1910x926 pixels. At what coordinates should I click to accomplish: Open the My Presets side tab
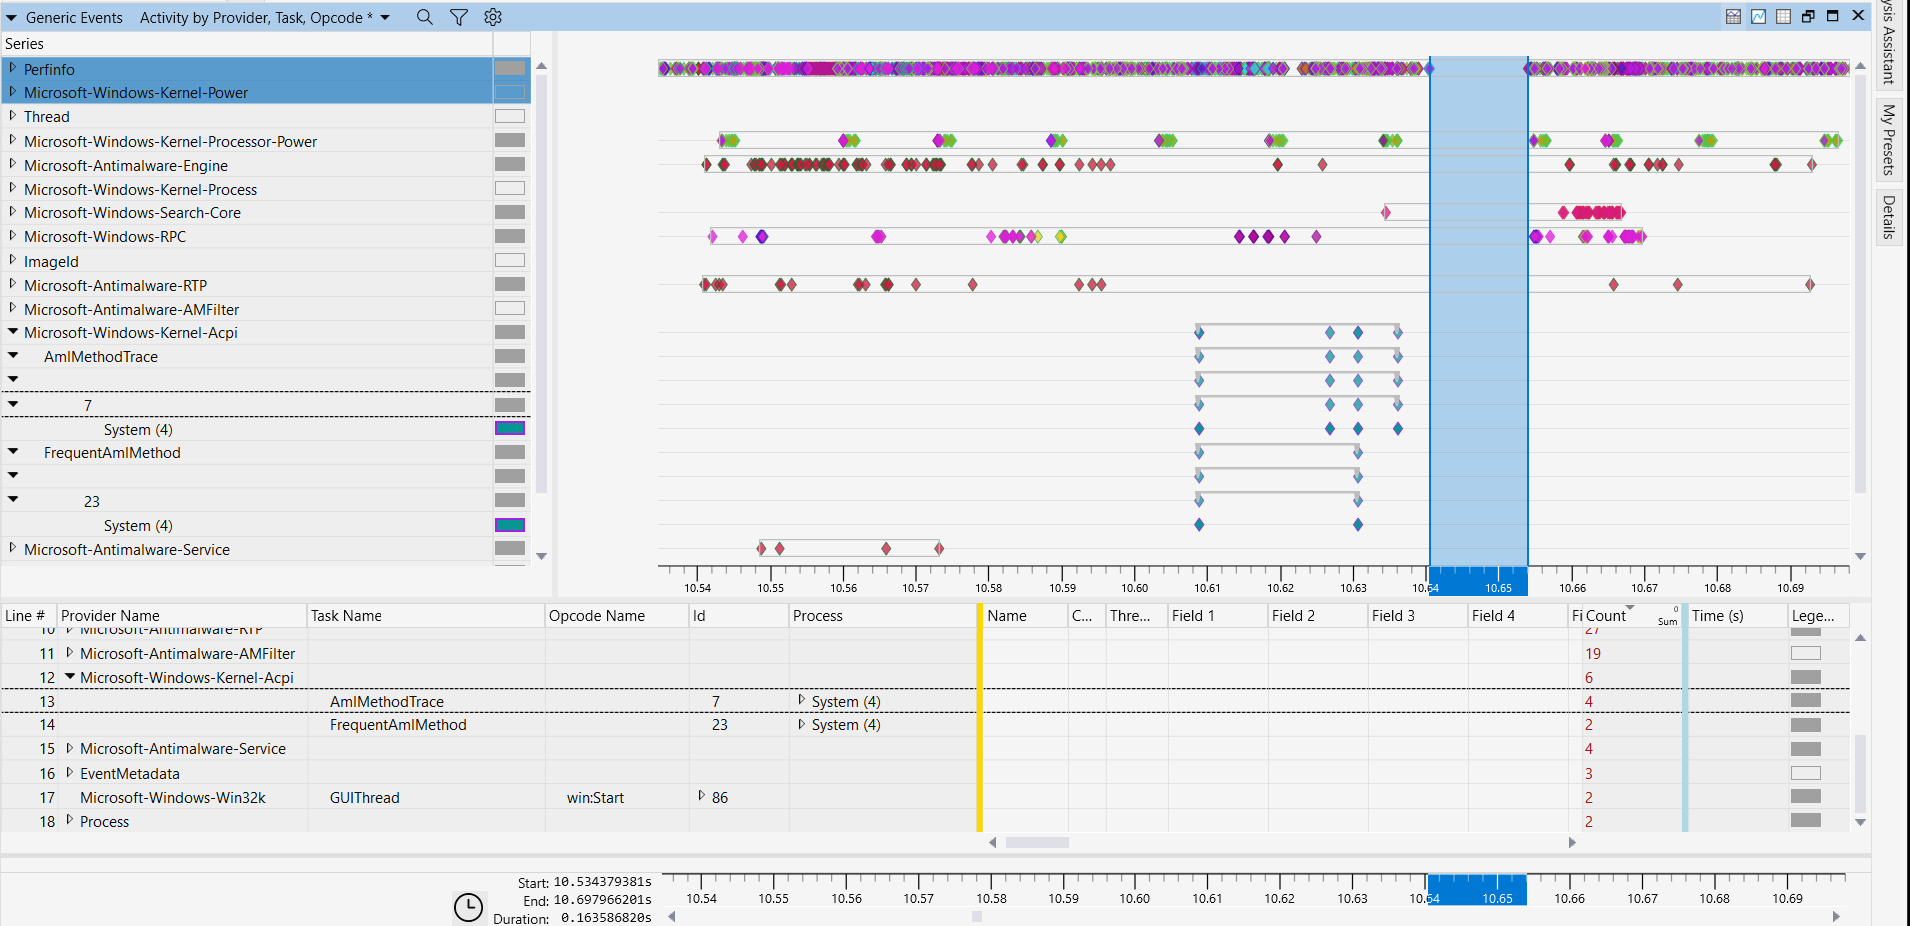pos(1888,140)
